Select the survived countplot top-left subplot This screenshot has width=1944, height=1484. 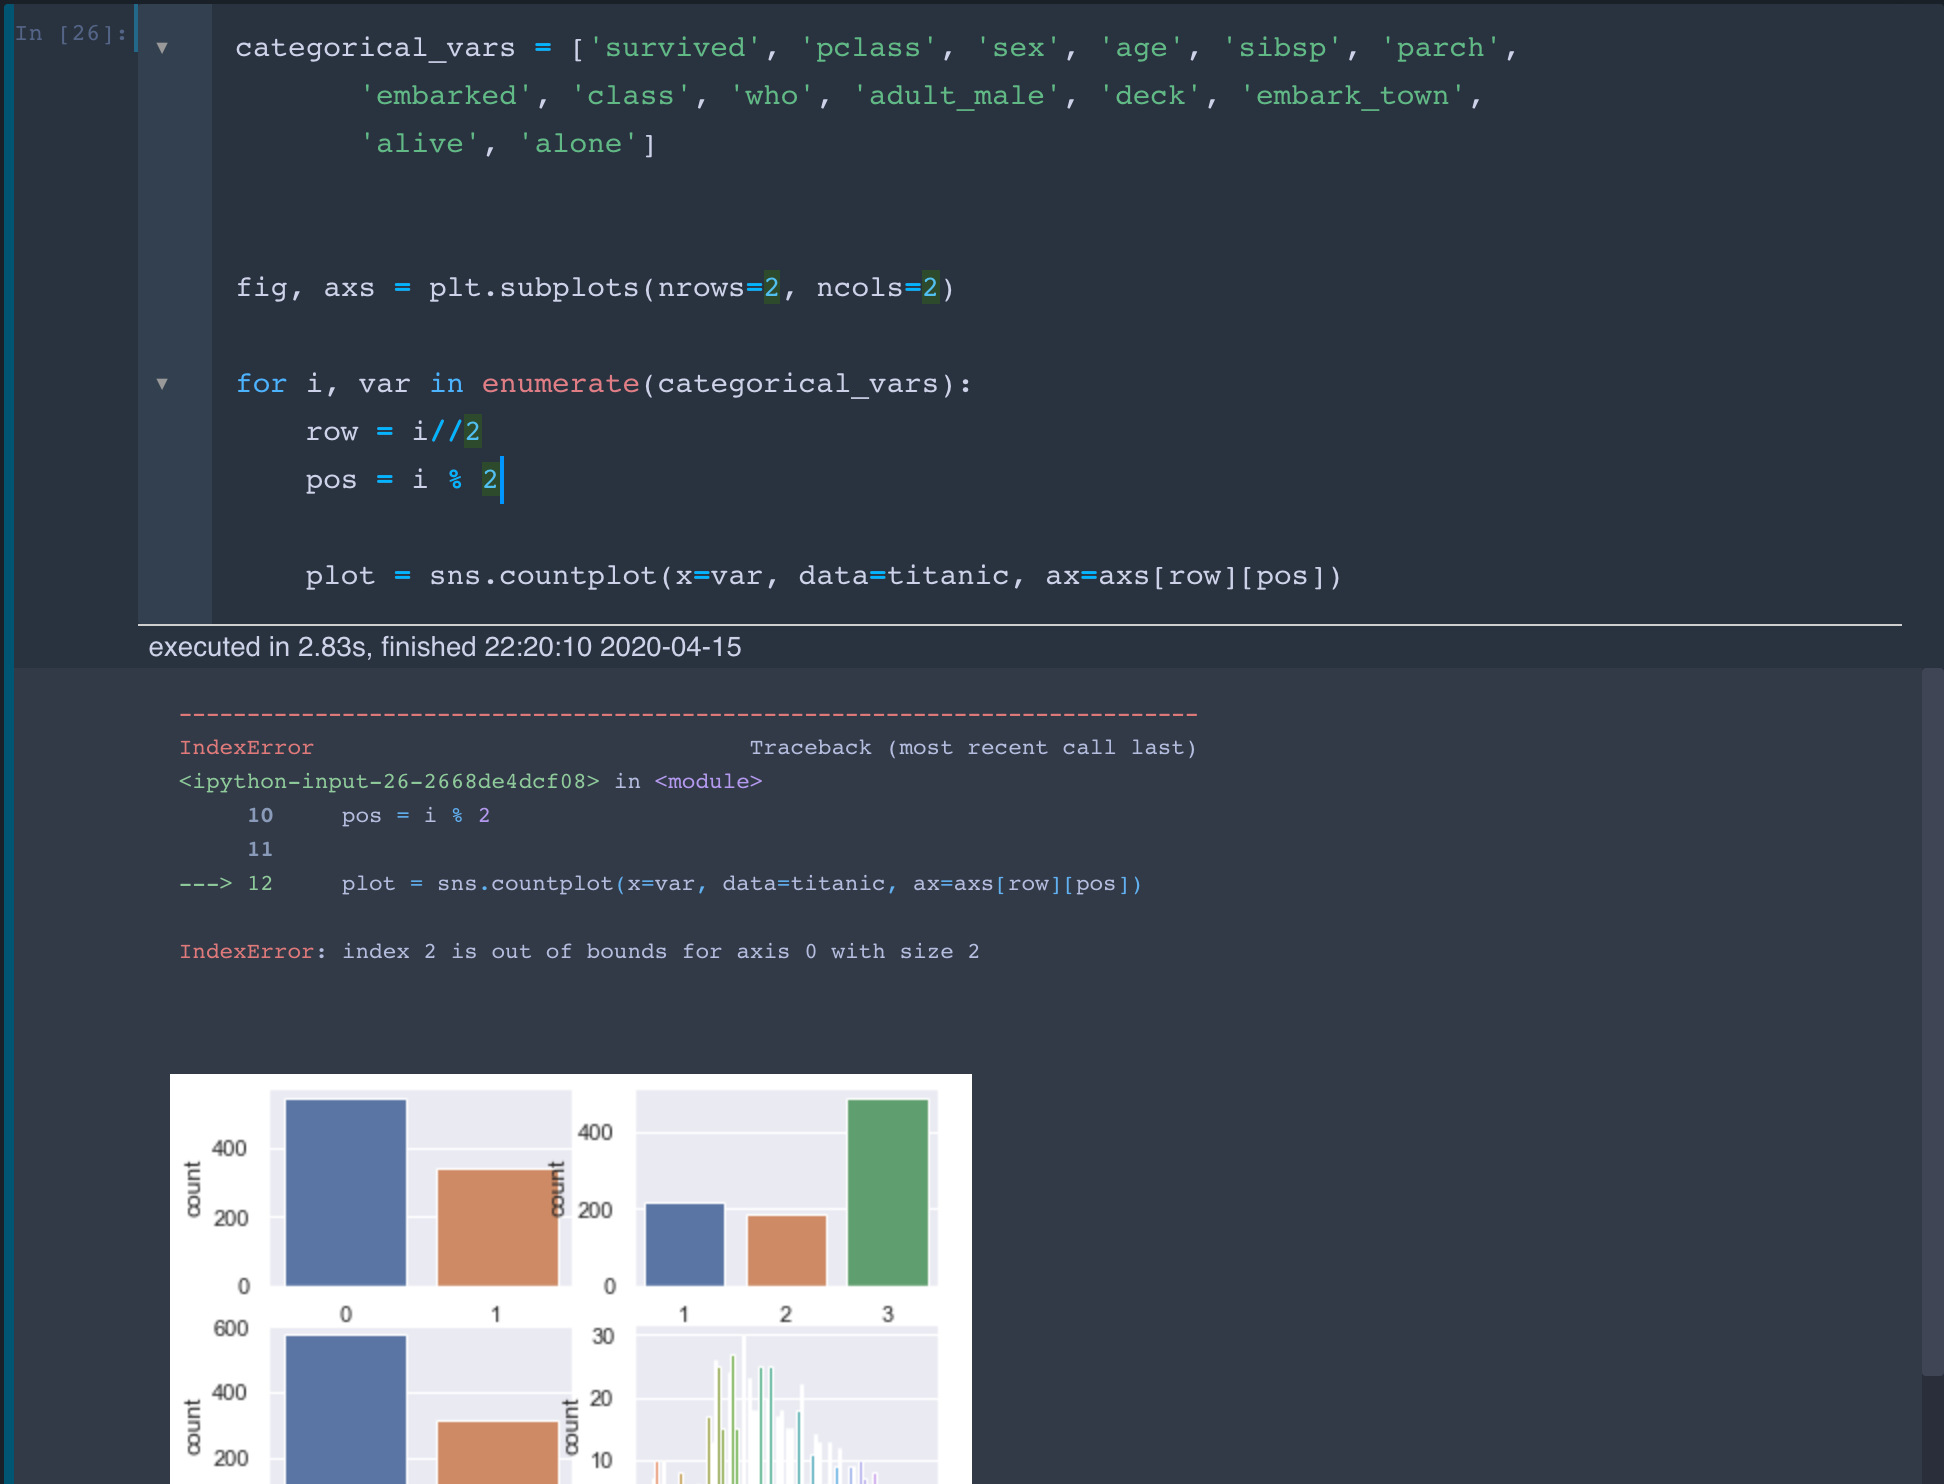(x=420, y=1190)
